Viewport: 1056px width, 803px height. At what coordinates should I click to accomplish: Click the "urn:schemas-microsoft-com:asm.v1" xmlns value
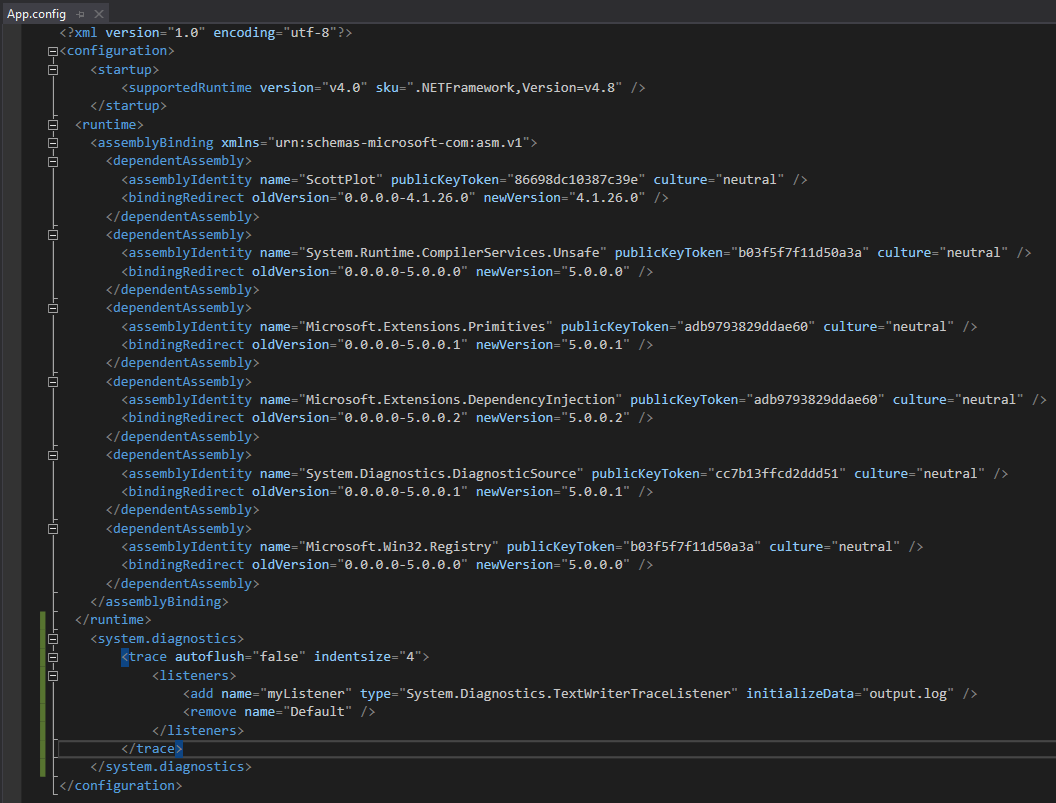tap(399, 143)
